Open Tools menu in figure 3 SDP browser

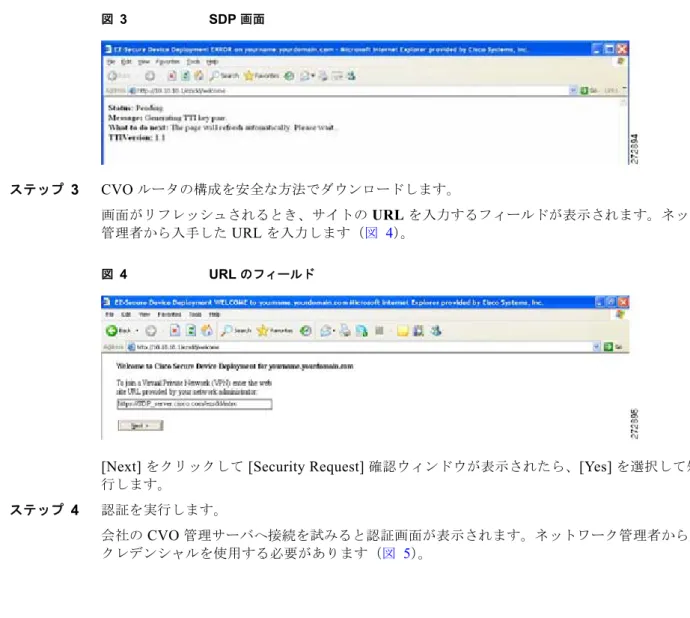pos(193,62)
